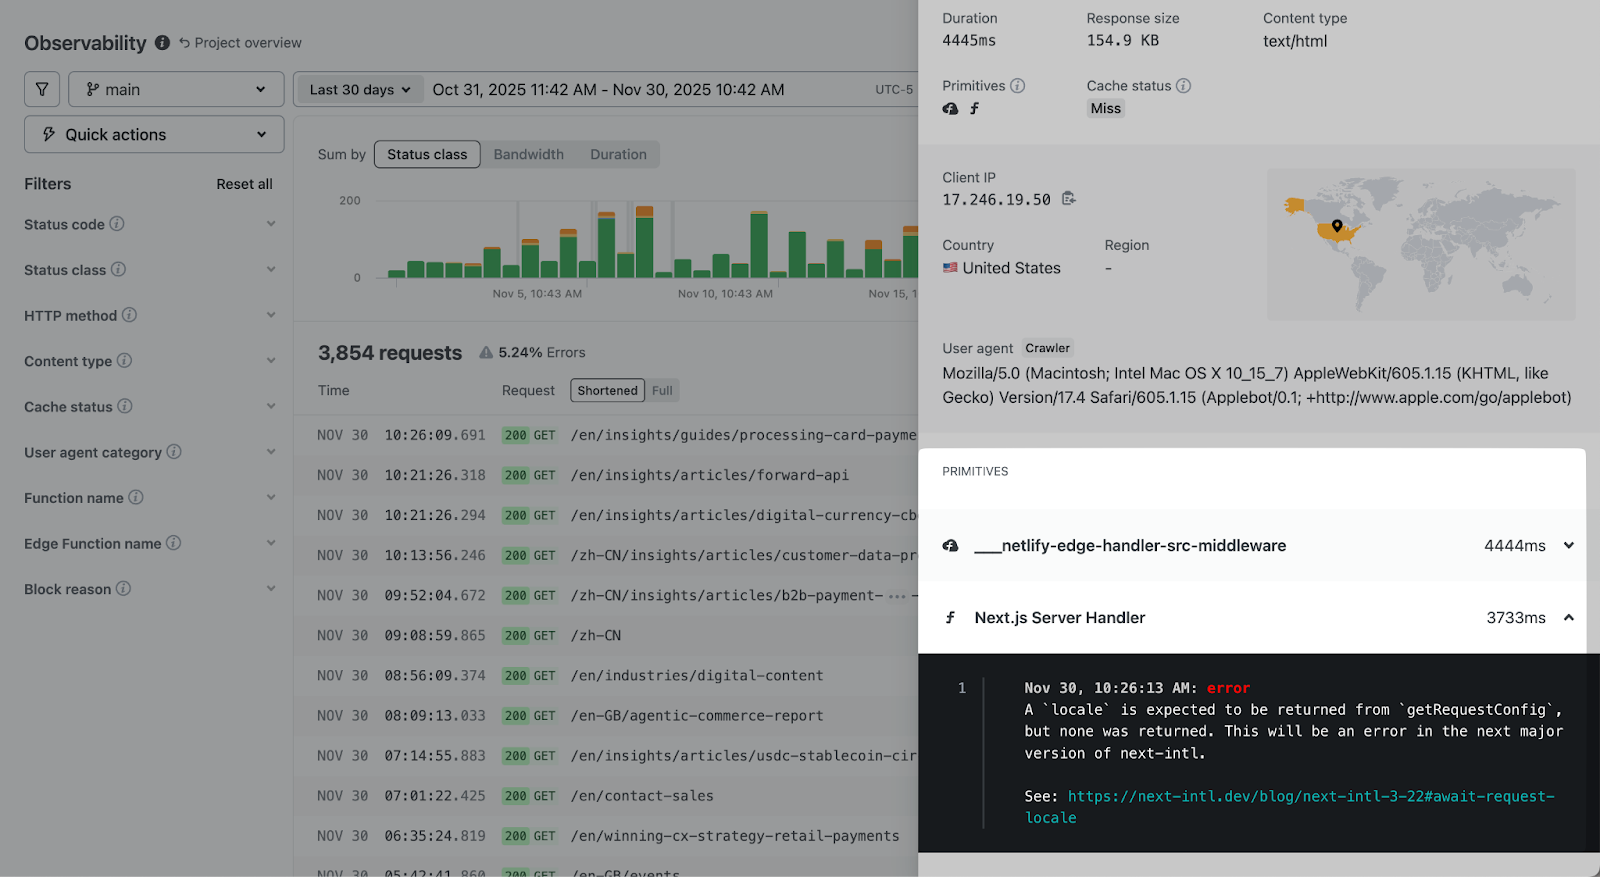Click the Cache status info icon in detail panel
Image resolution: width=1600 pixels, height=877 pixels.
pyautogui.click(x=1183, y=86)
